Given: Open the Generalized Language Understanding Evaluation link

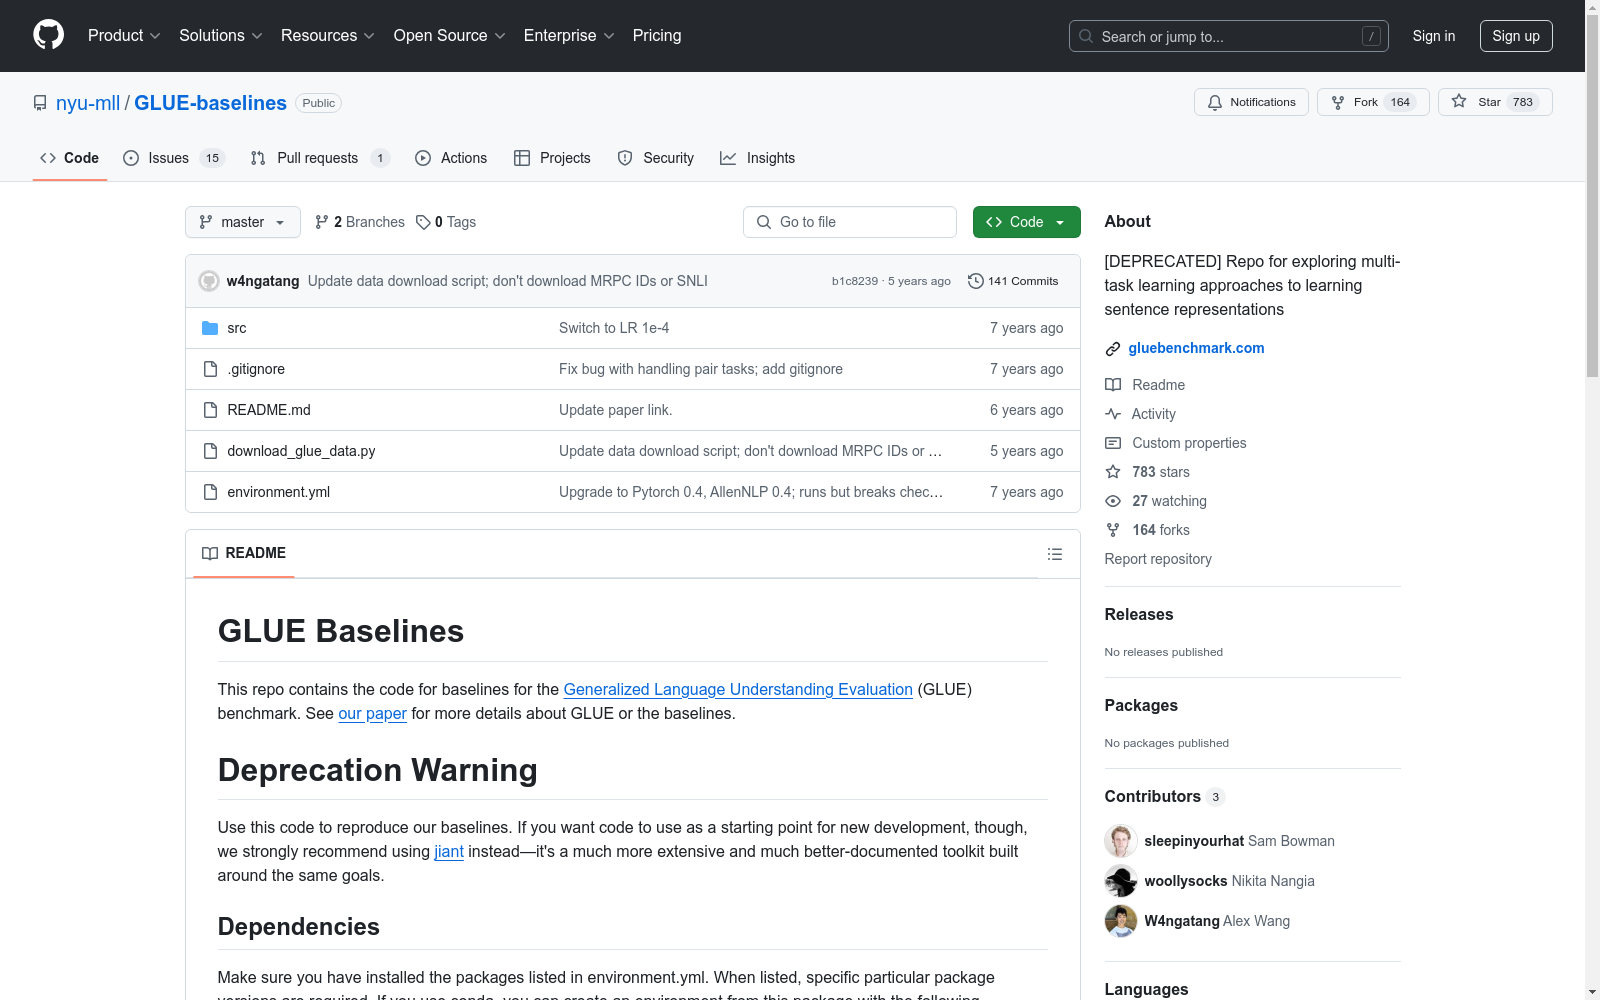Looking at the screenshot, I should (x=738, y=689).
